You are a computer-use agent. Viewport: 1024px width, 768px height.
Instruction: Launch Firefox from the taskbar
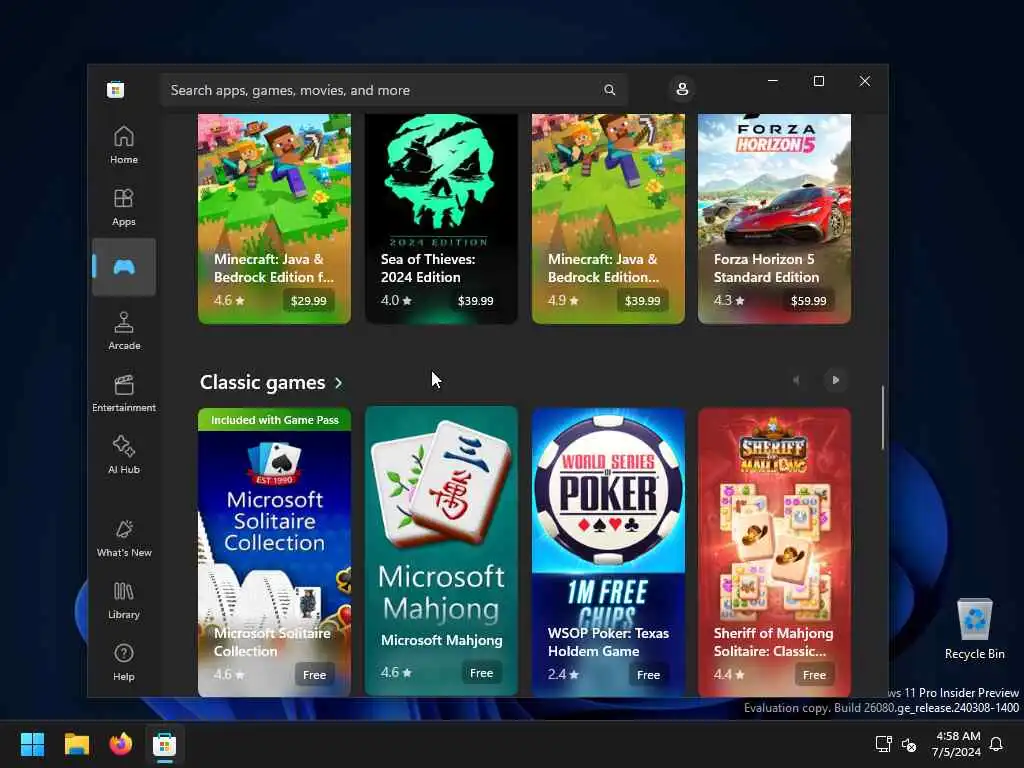(x=120, y=744)
